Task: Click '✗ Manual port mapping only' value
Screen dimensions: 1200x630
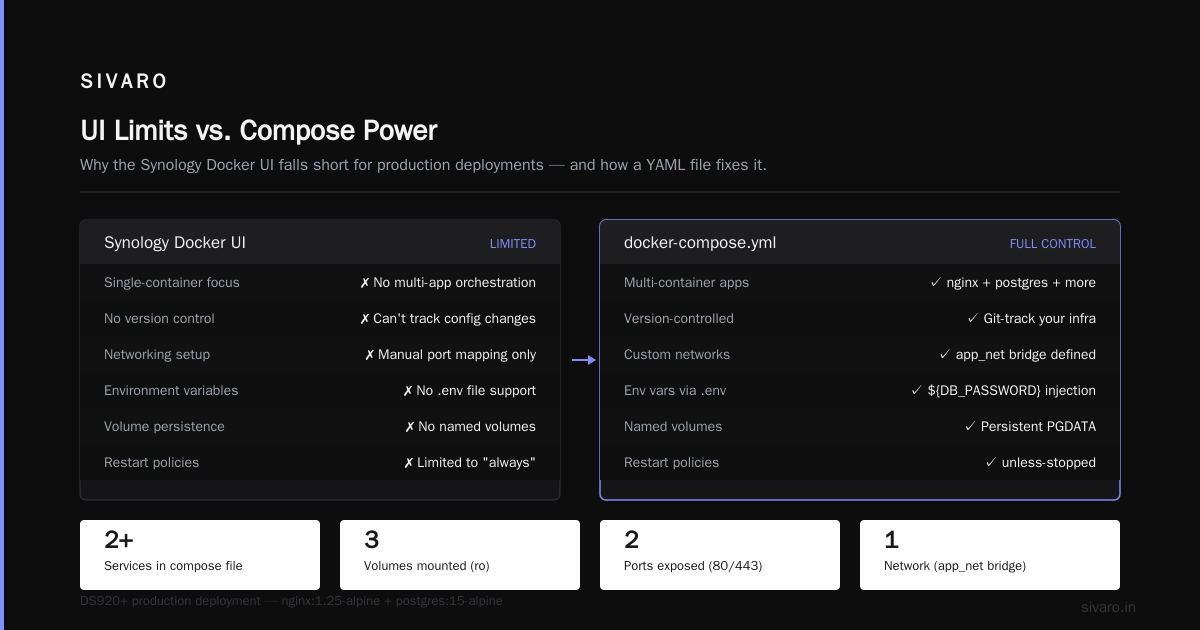Action: [x=450, y=355]
